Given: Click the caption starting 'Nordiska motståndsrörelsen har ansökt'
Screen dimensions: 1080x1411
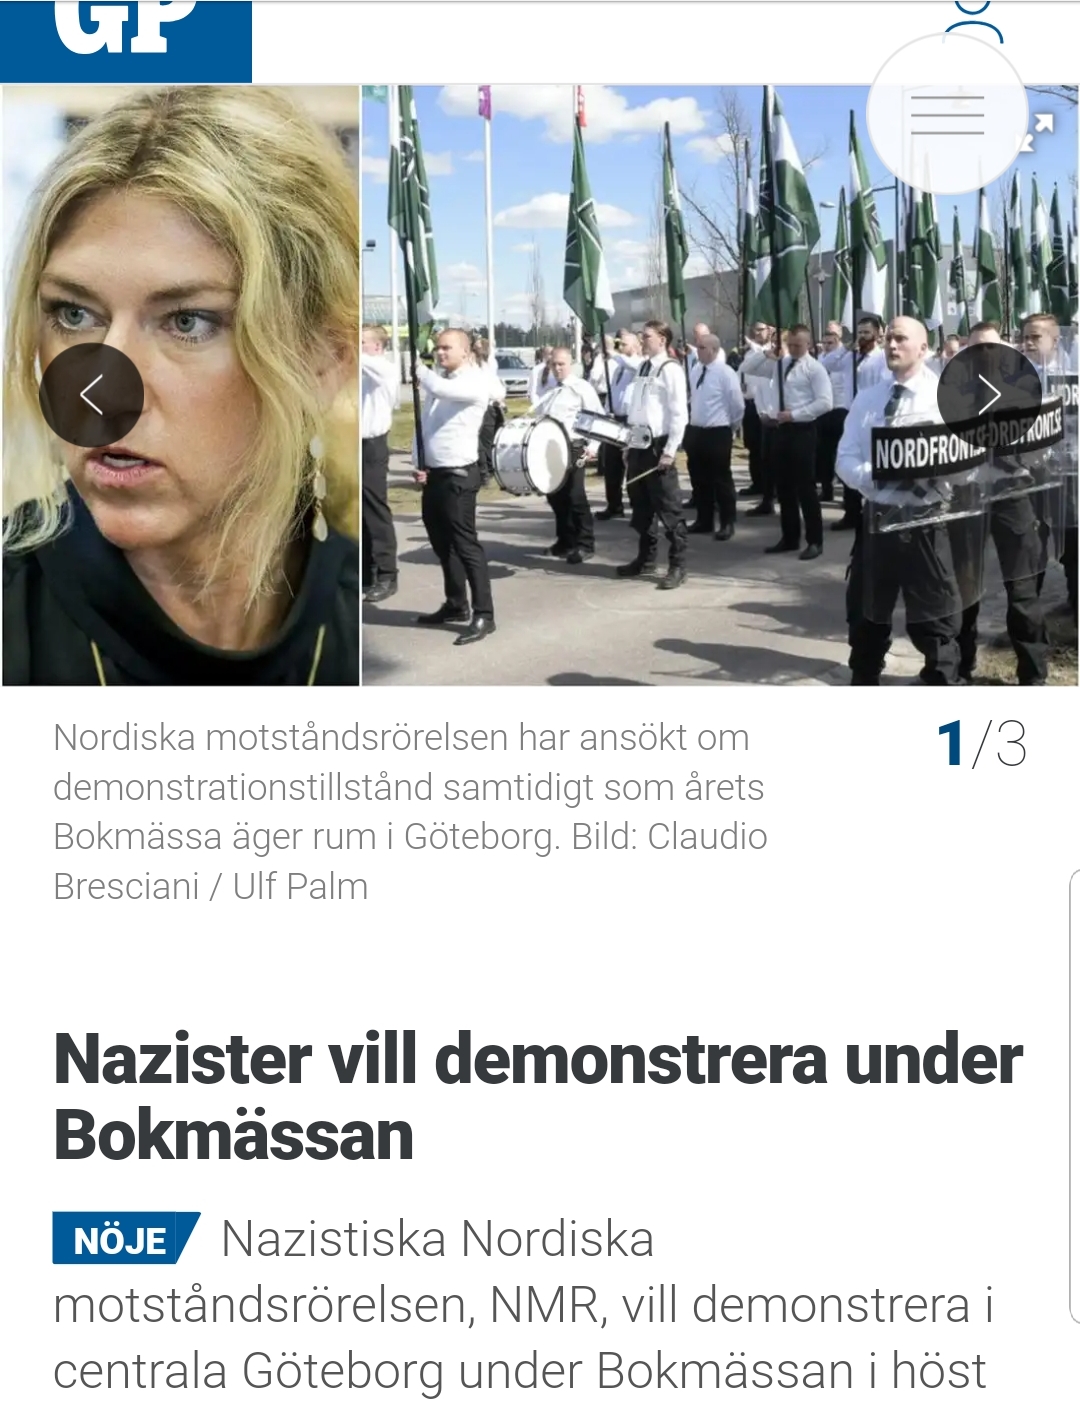Looking at the screenshot, I should tap(410, 811).
